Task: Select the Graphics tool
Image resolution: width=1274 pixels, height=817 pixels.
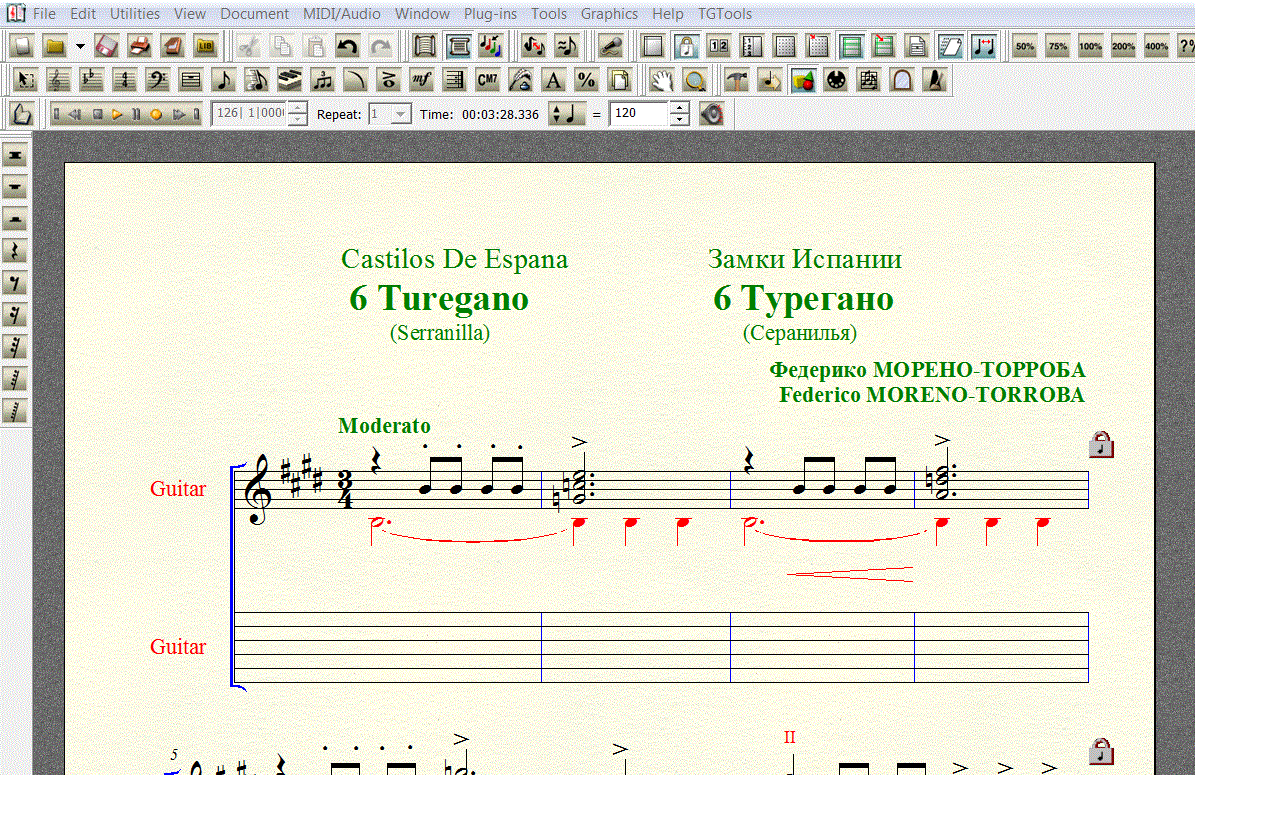Action: [803, 80]
